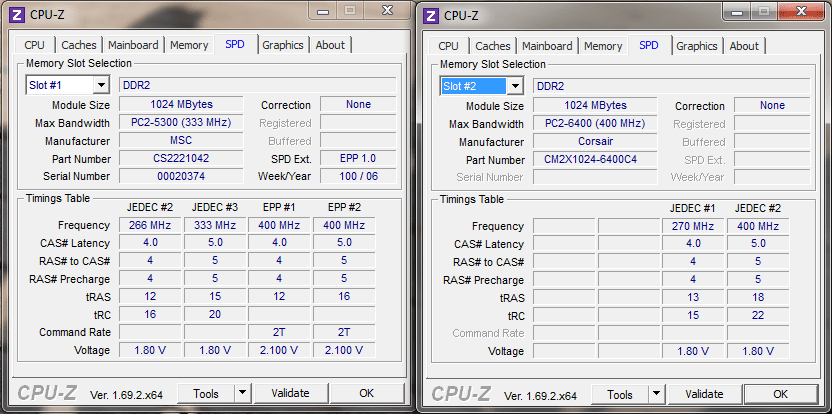Click the EPP #1 column header
832x414 pixels.
tap(279, 207)
